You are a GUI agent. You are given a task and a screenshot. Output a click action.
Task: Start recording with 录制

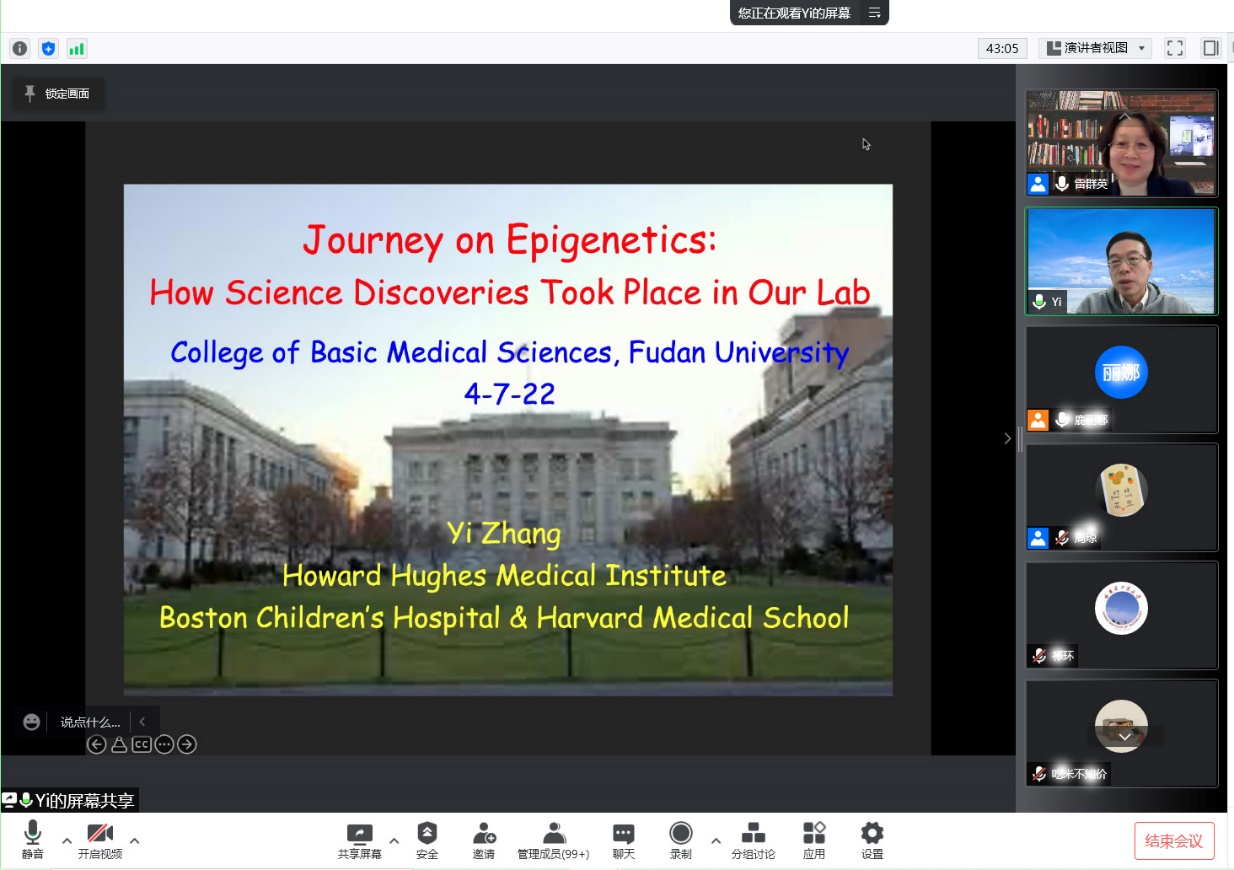pos(681,840)
